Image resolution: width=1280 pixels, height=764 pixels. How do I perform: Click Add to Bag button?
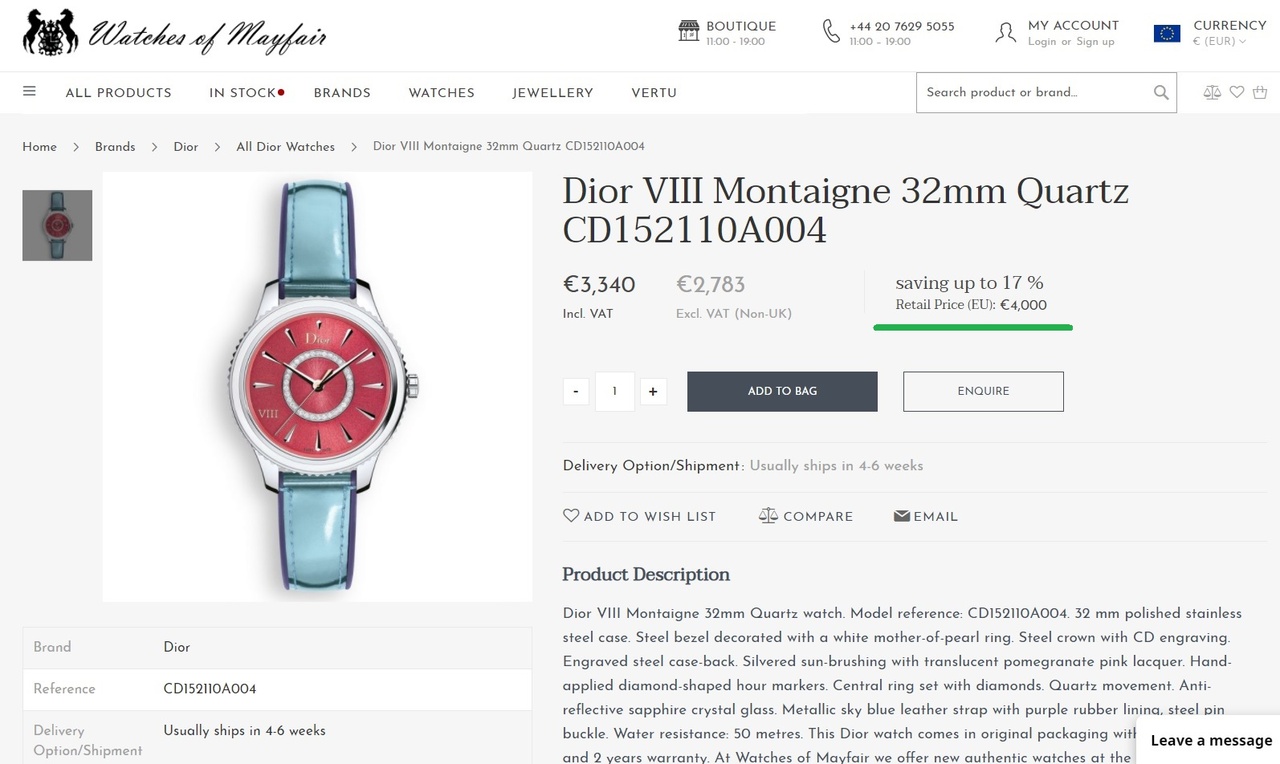(x=782, y=392)
